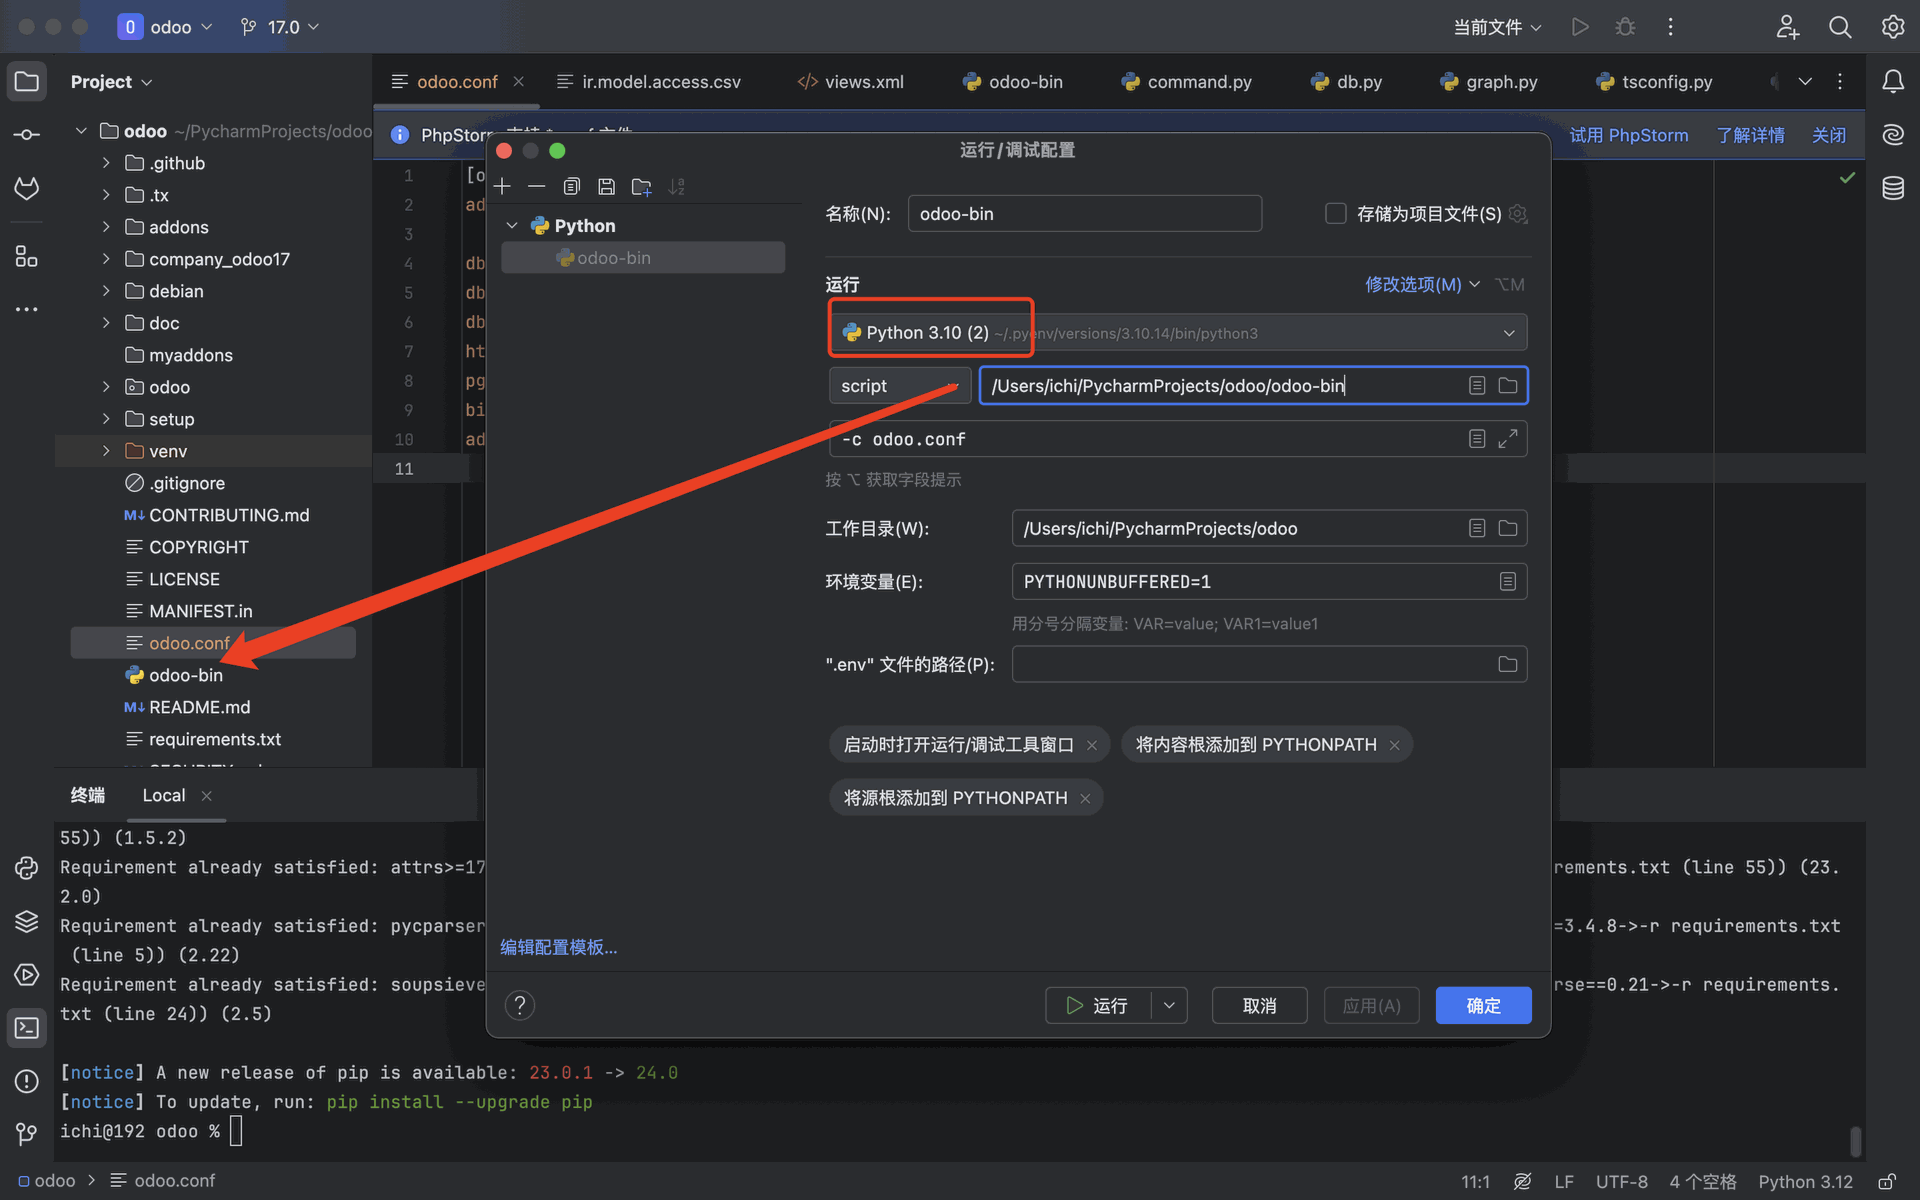Open the Project tool window icon
The image size is (1920, 1200).
27,81
